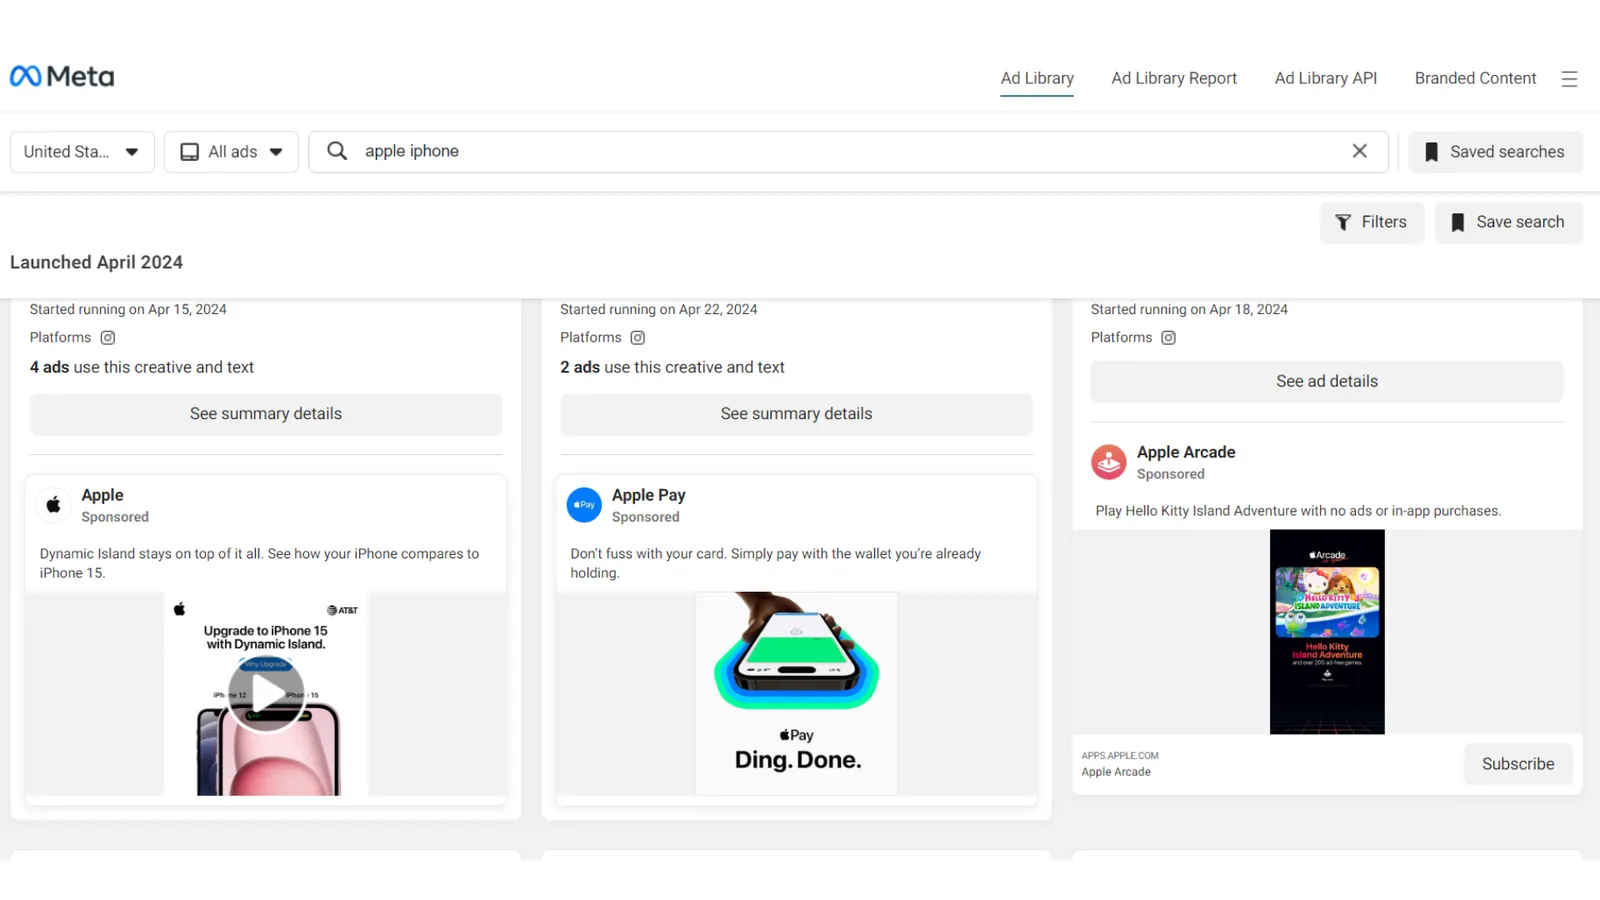The width and height of the screenshot is (1600, 900).
Task: Click the search magnifier icon
Action: click(337, 151)
